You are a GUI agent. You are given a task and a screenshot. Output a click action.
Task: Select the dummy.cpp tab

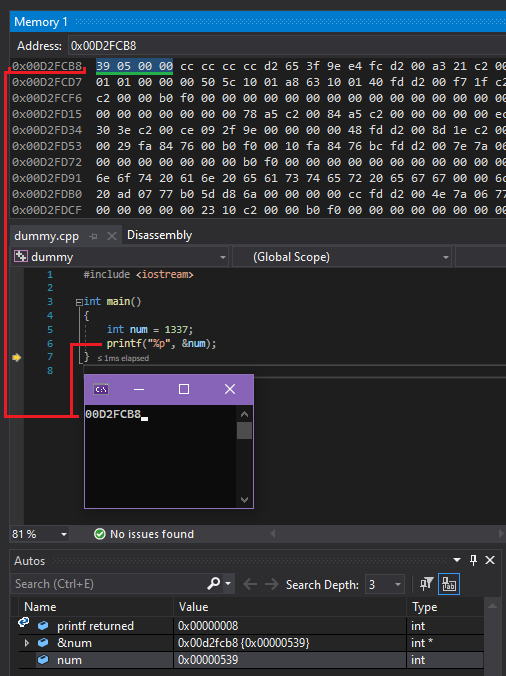coord(47,236)
